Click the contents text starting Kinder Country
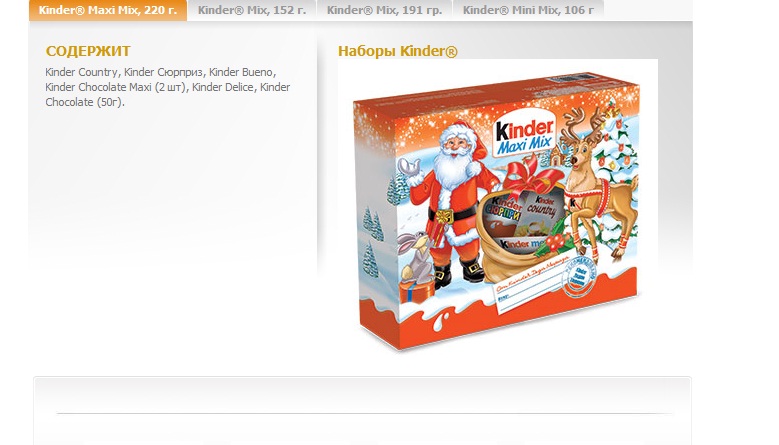 tap(168, 87)
